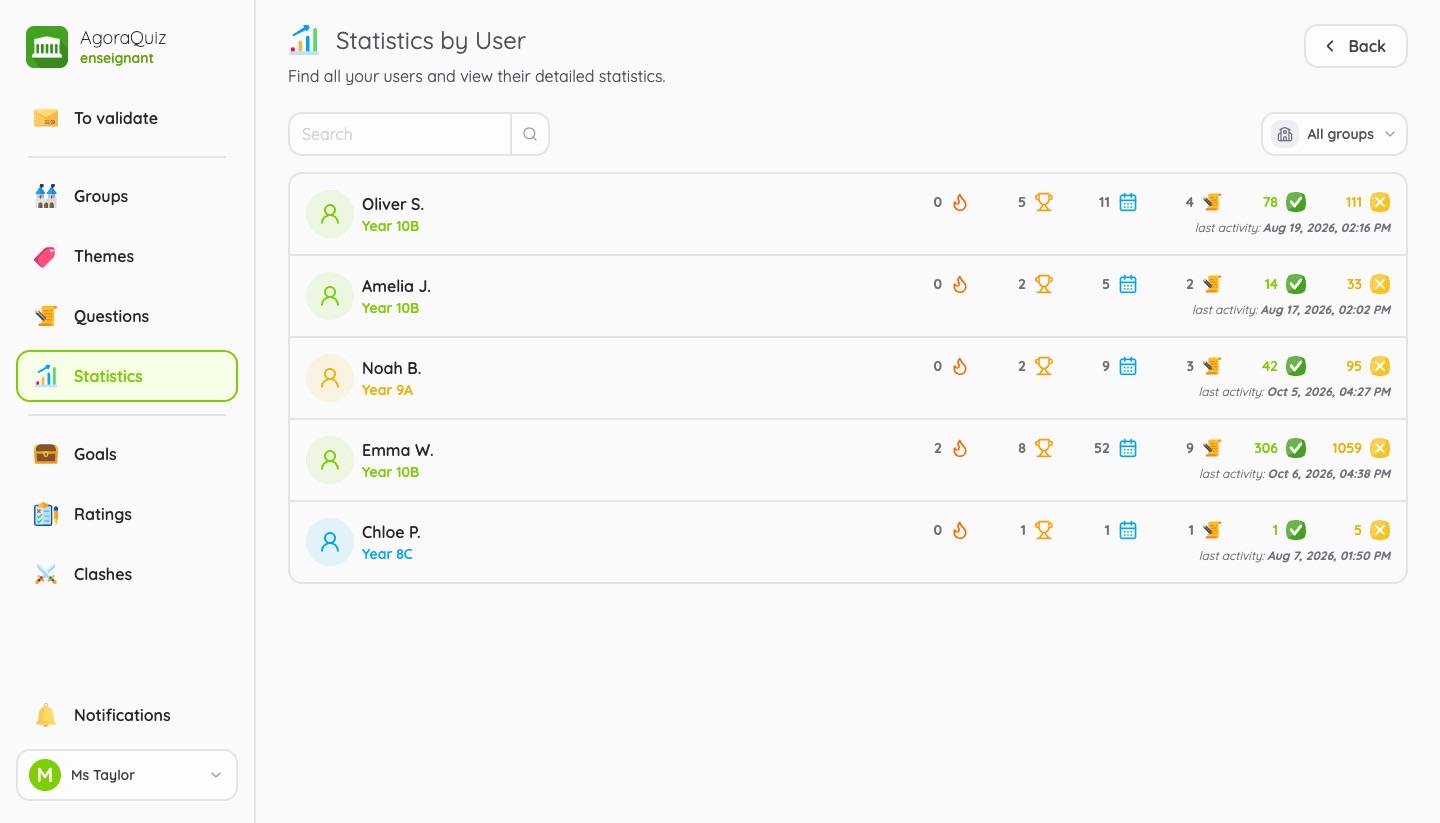Click Chloe P.'s blue avatar icon
This screenshot has height=823, width=1440.
point(330,542)
